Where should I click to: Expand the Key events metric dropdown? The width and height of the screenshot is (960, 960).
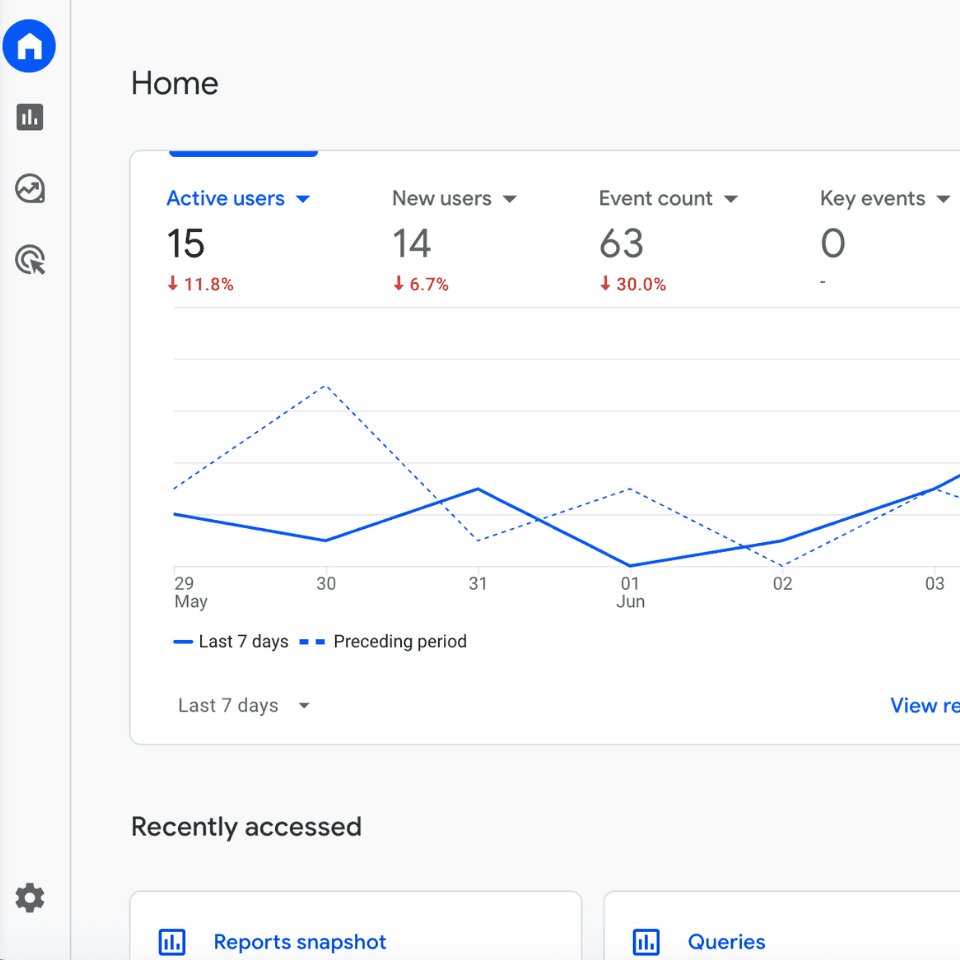pos(942,199)
